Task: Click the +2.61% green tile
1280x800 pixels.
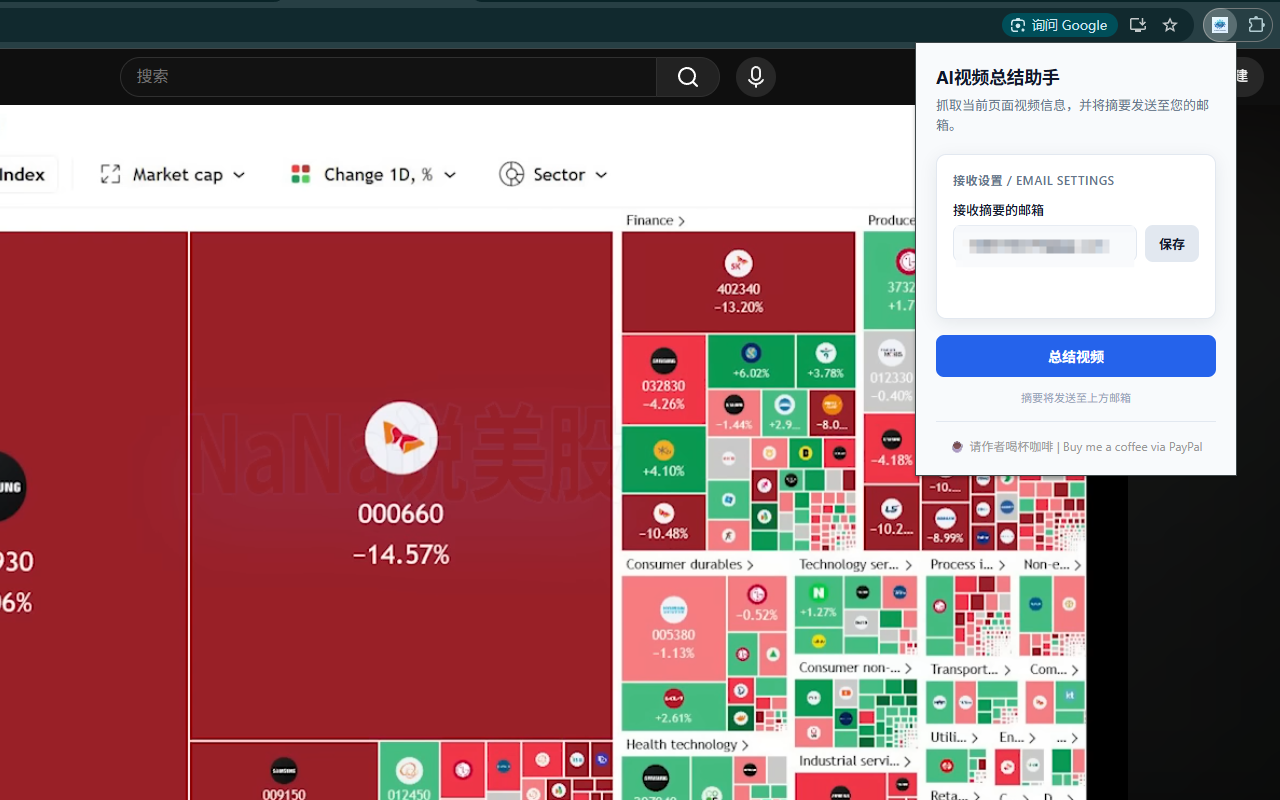Action: pyautogui.click(x=673, y=706)
